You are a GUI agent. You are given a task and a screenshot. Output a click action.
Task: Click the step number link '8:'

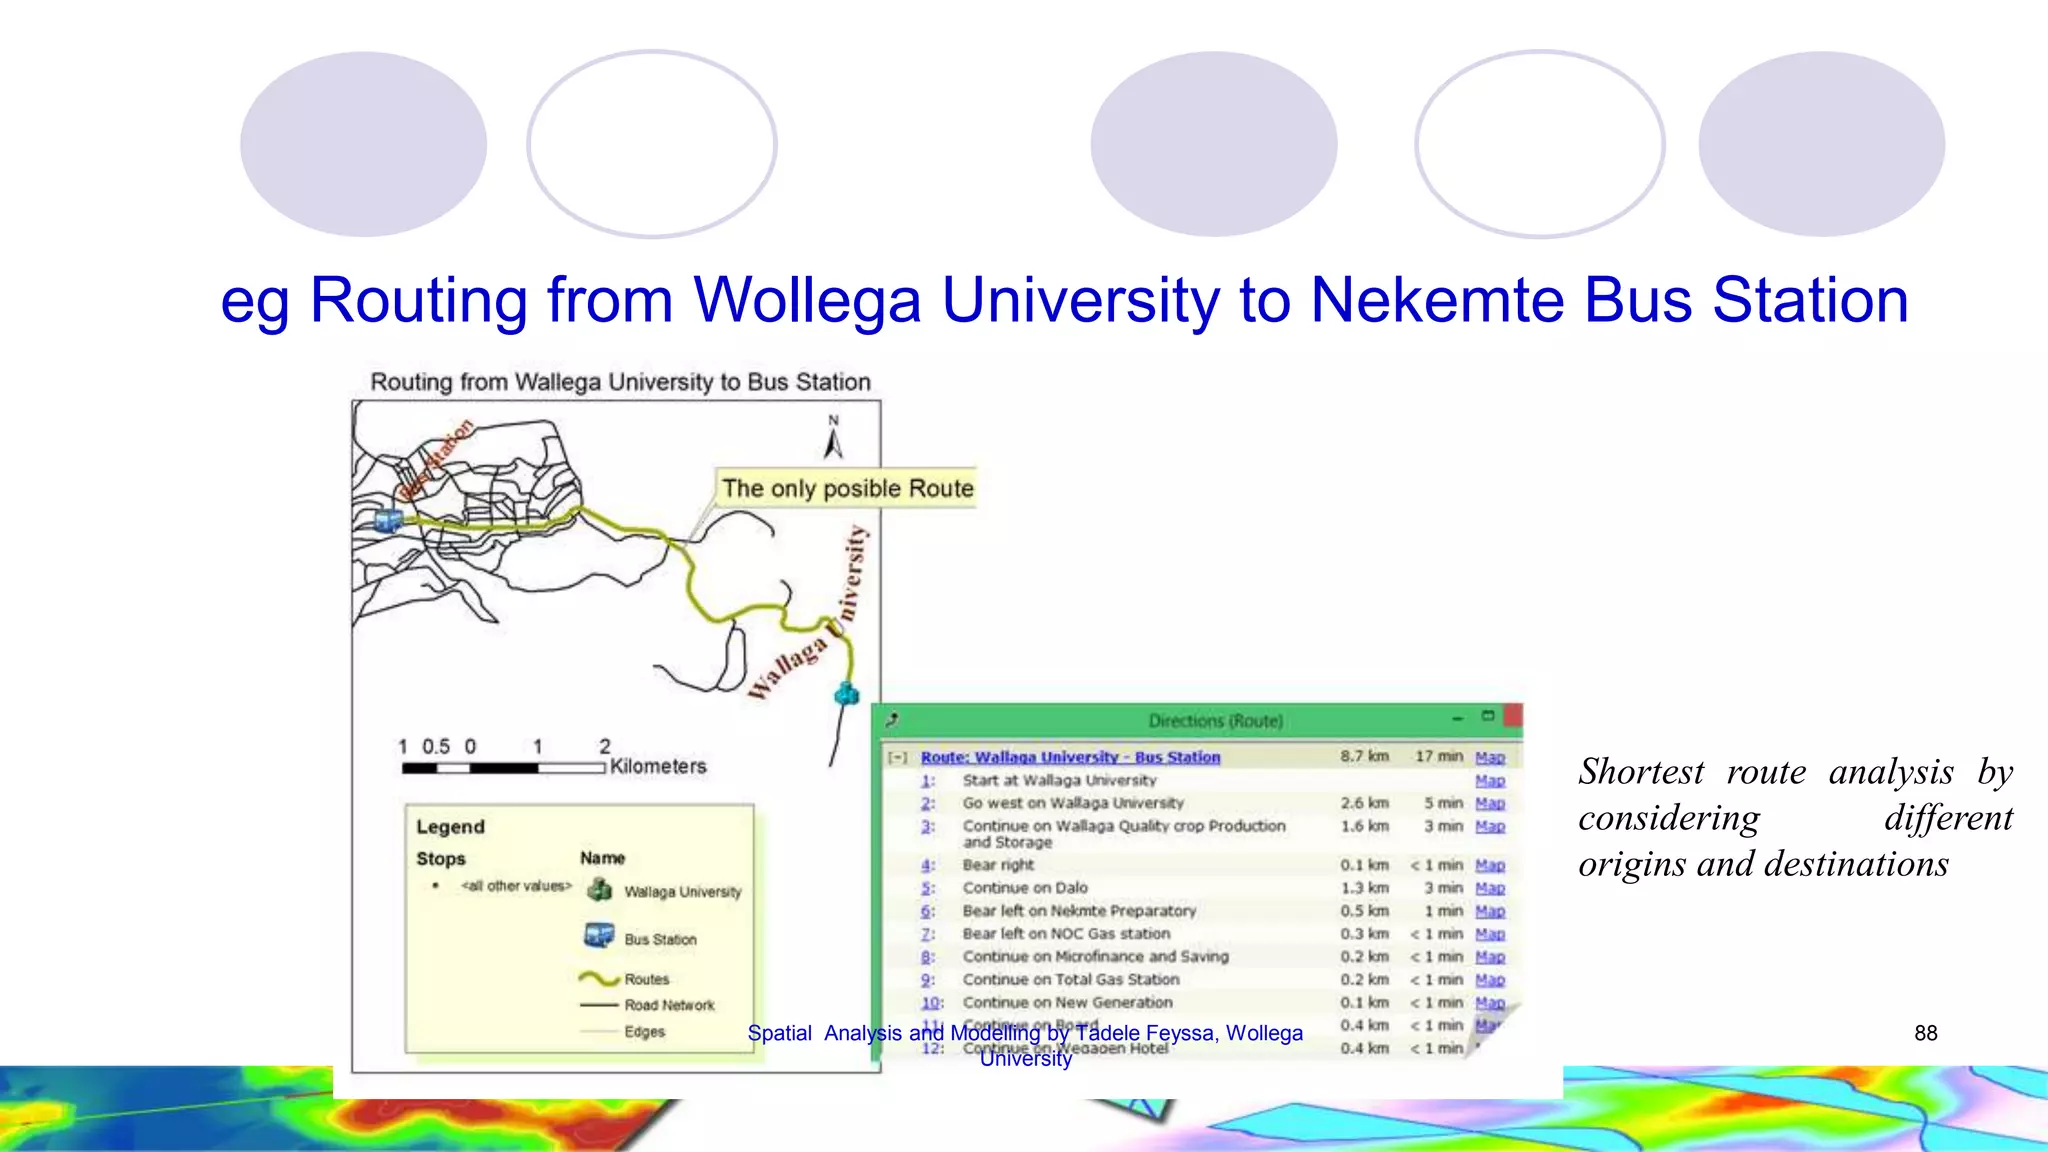pos(928,958)
